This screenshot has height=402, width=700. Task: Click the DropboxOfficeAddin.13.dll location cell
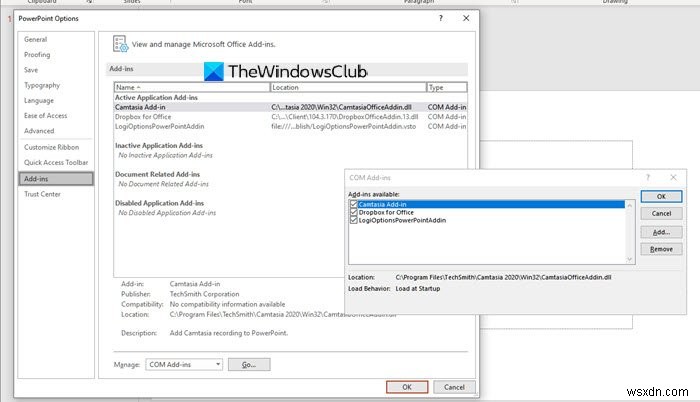[x=344, y=117]
